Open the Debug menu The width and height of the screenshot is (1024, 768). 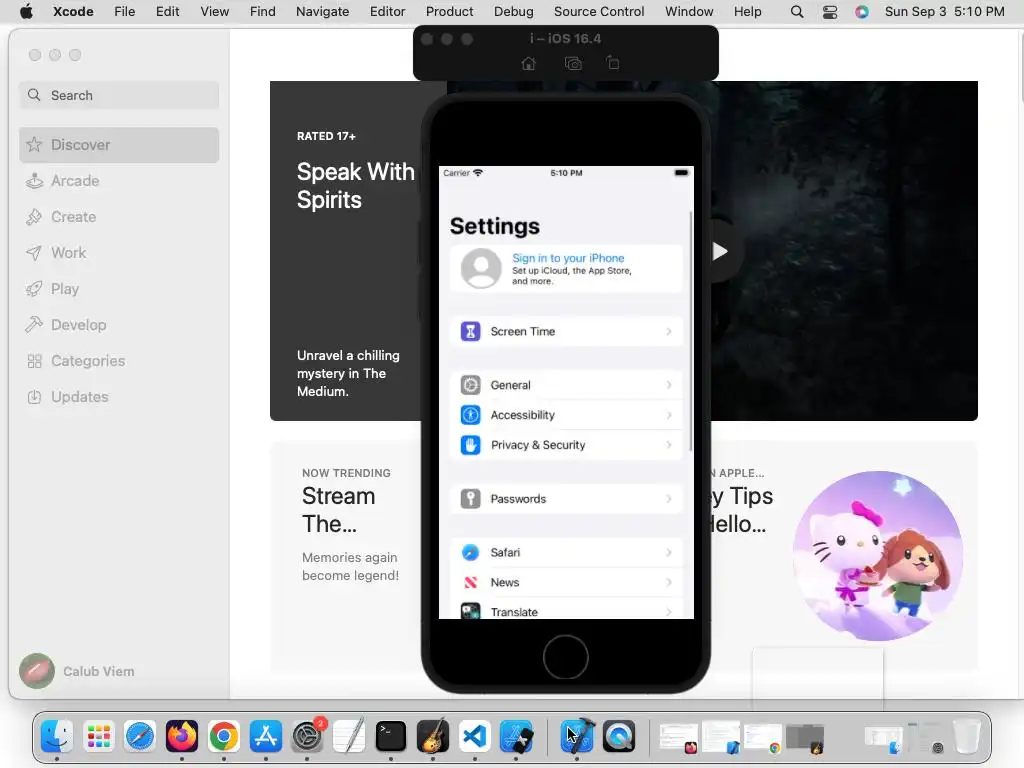[x=513, y=12]
